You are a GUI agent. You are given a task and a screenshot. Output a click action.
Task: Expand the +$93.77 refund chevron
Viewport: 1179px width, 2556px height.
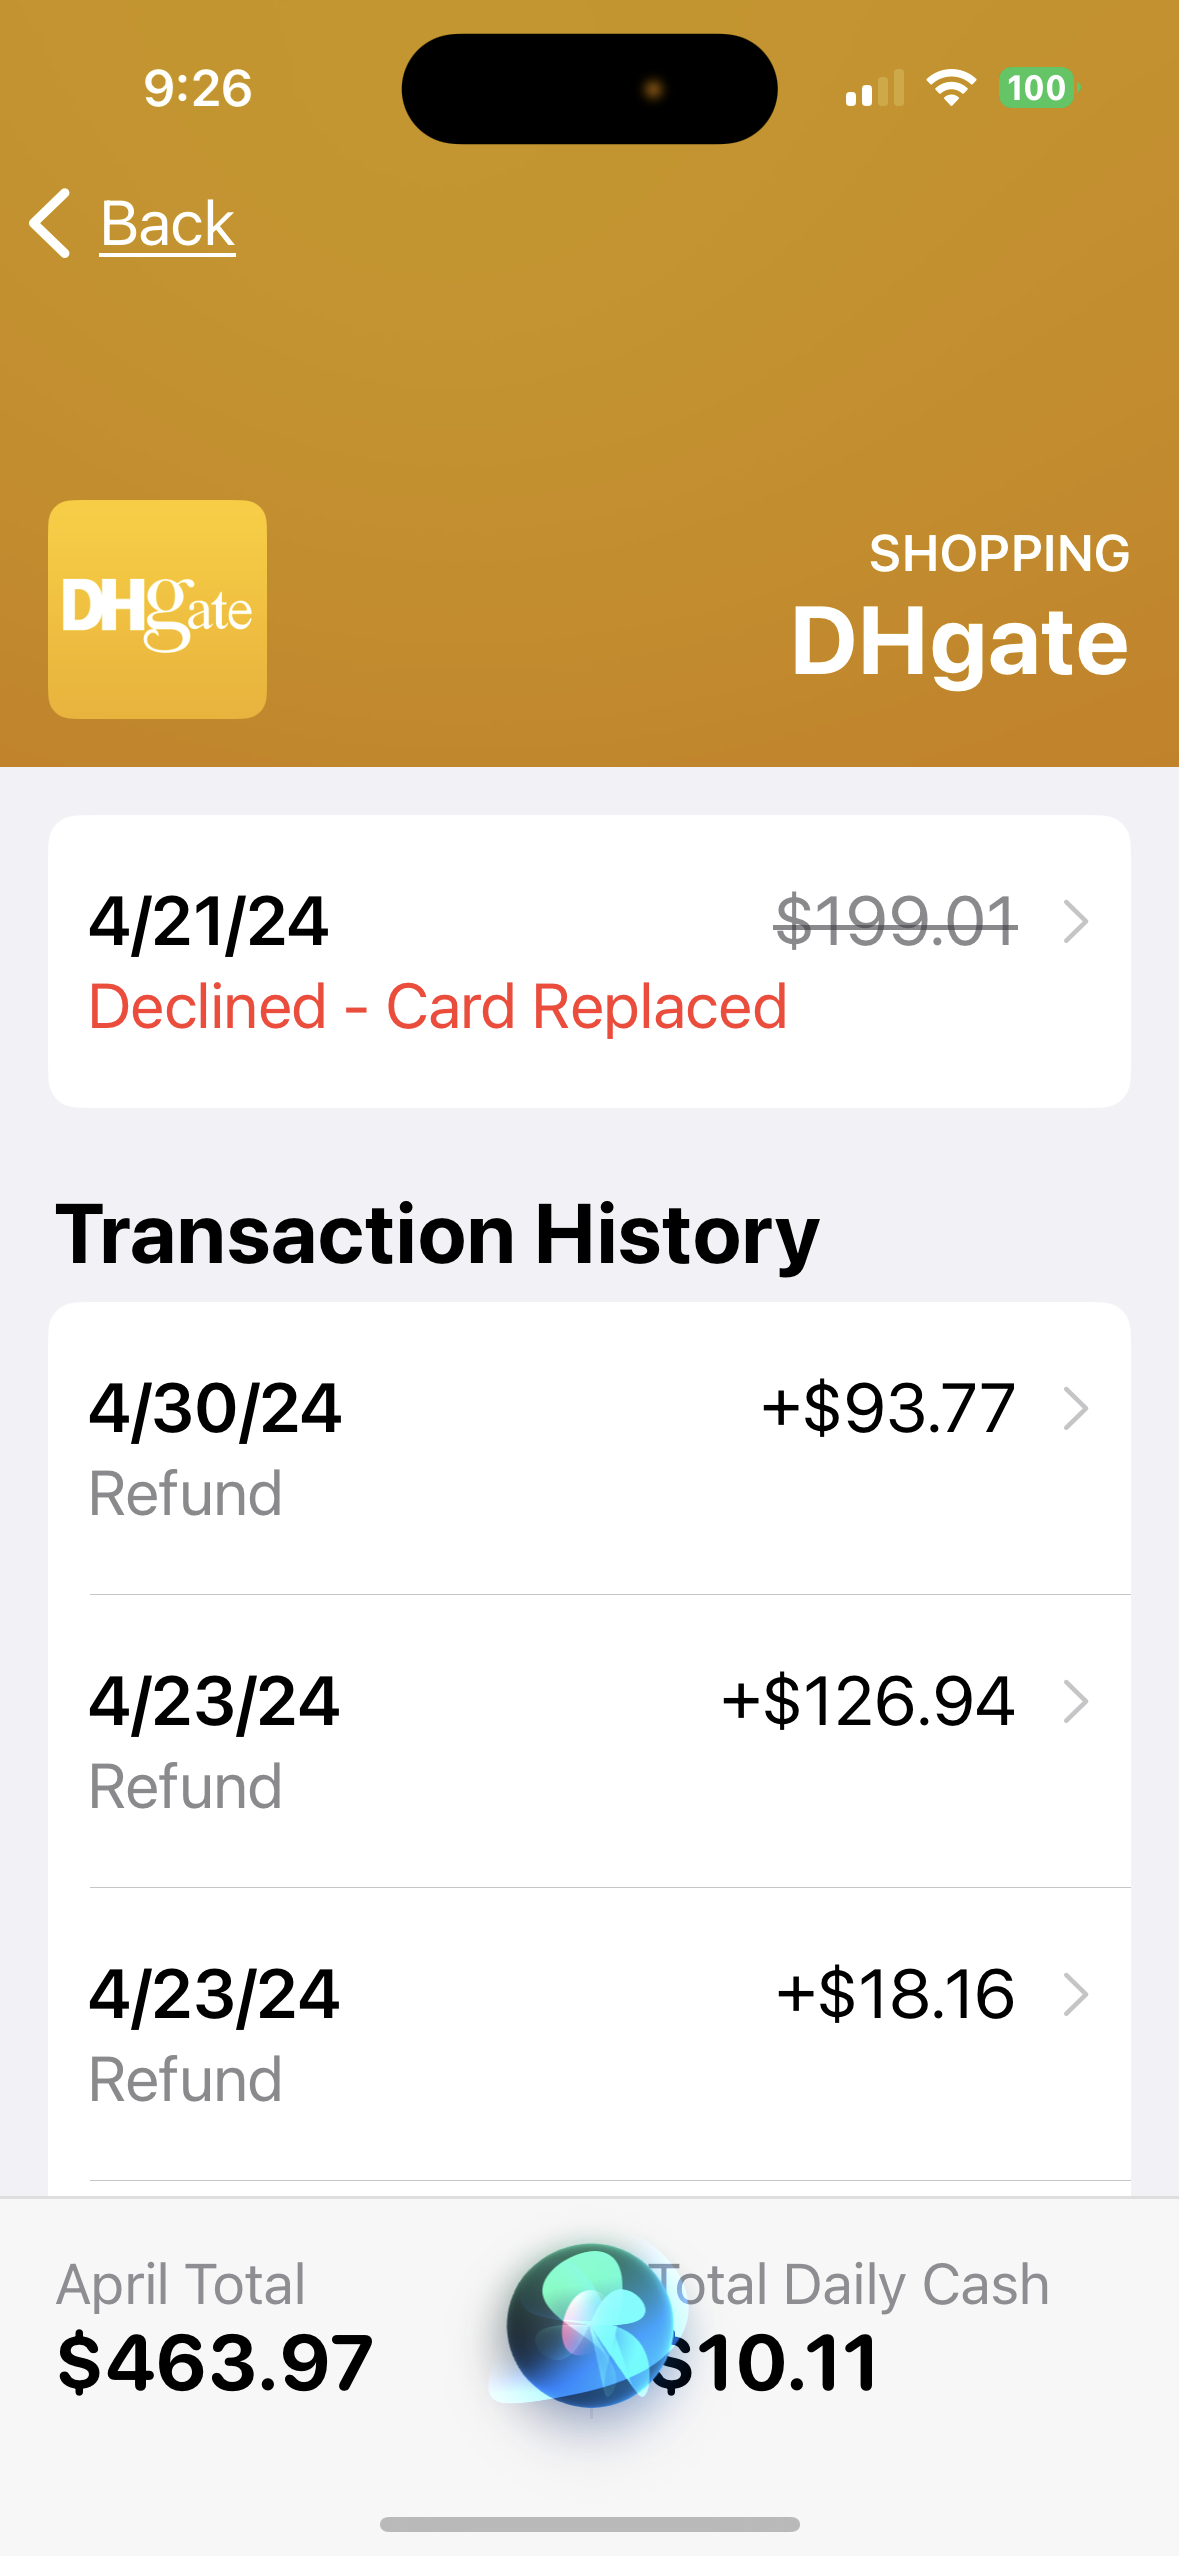tap(1076, 1409)
